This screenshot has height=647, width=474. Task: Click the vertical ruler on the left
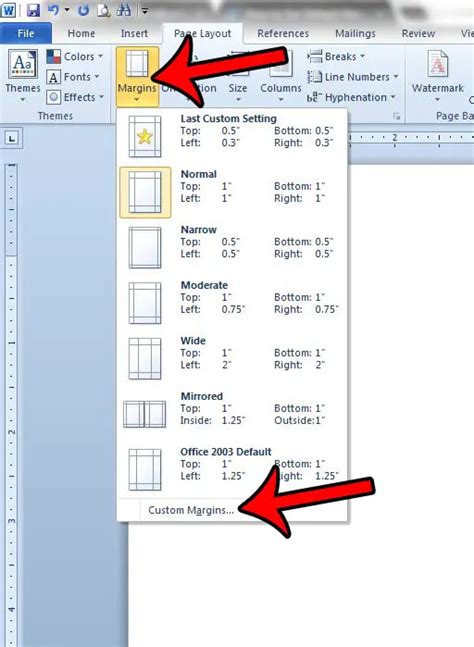[11, 404]
